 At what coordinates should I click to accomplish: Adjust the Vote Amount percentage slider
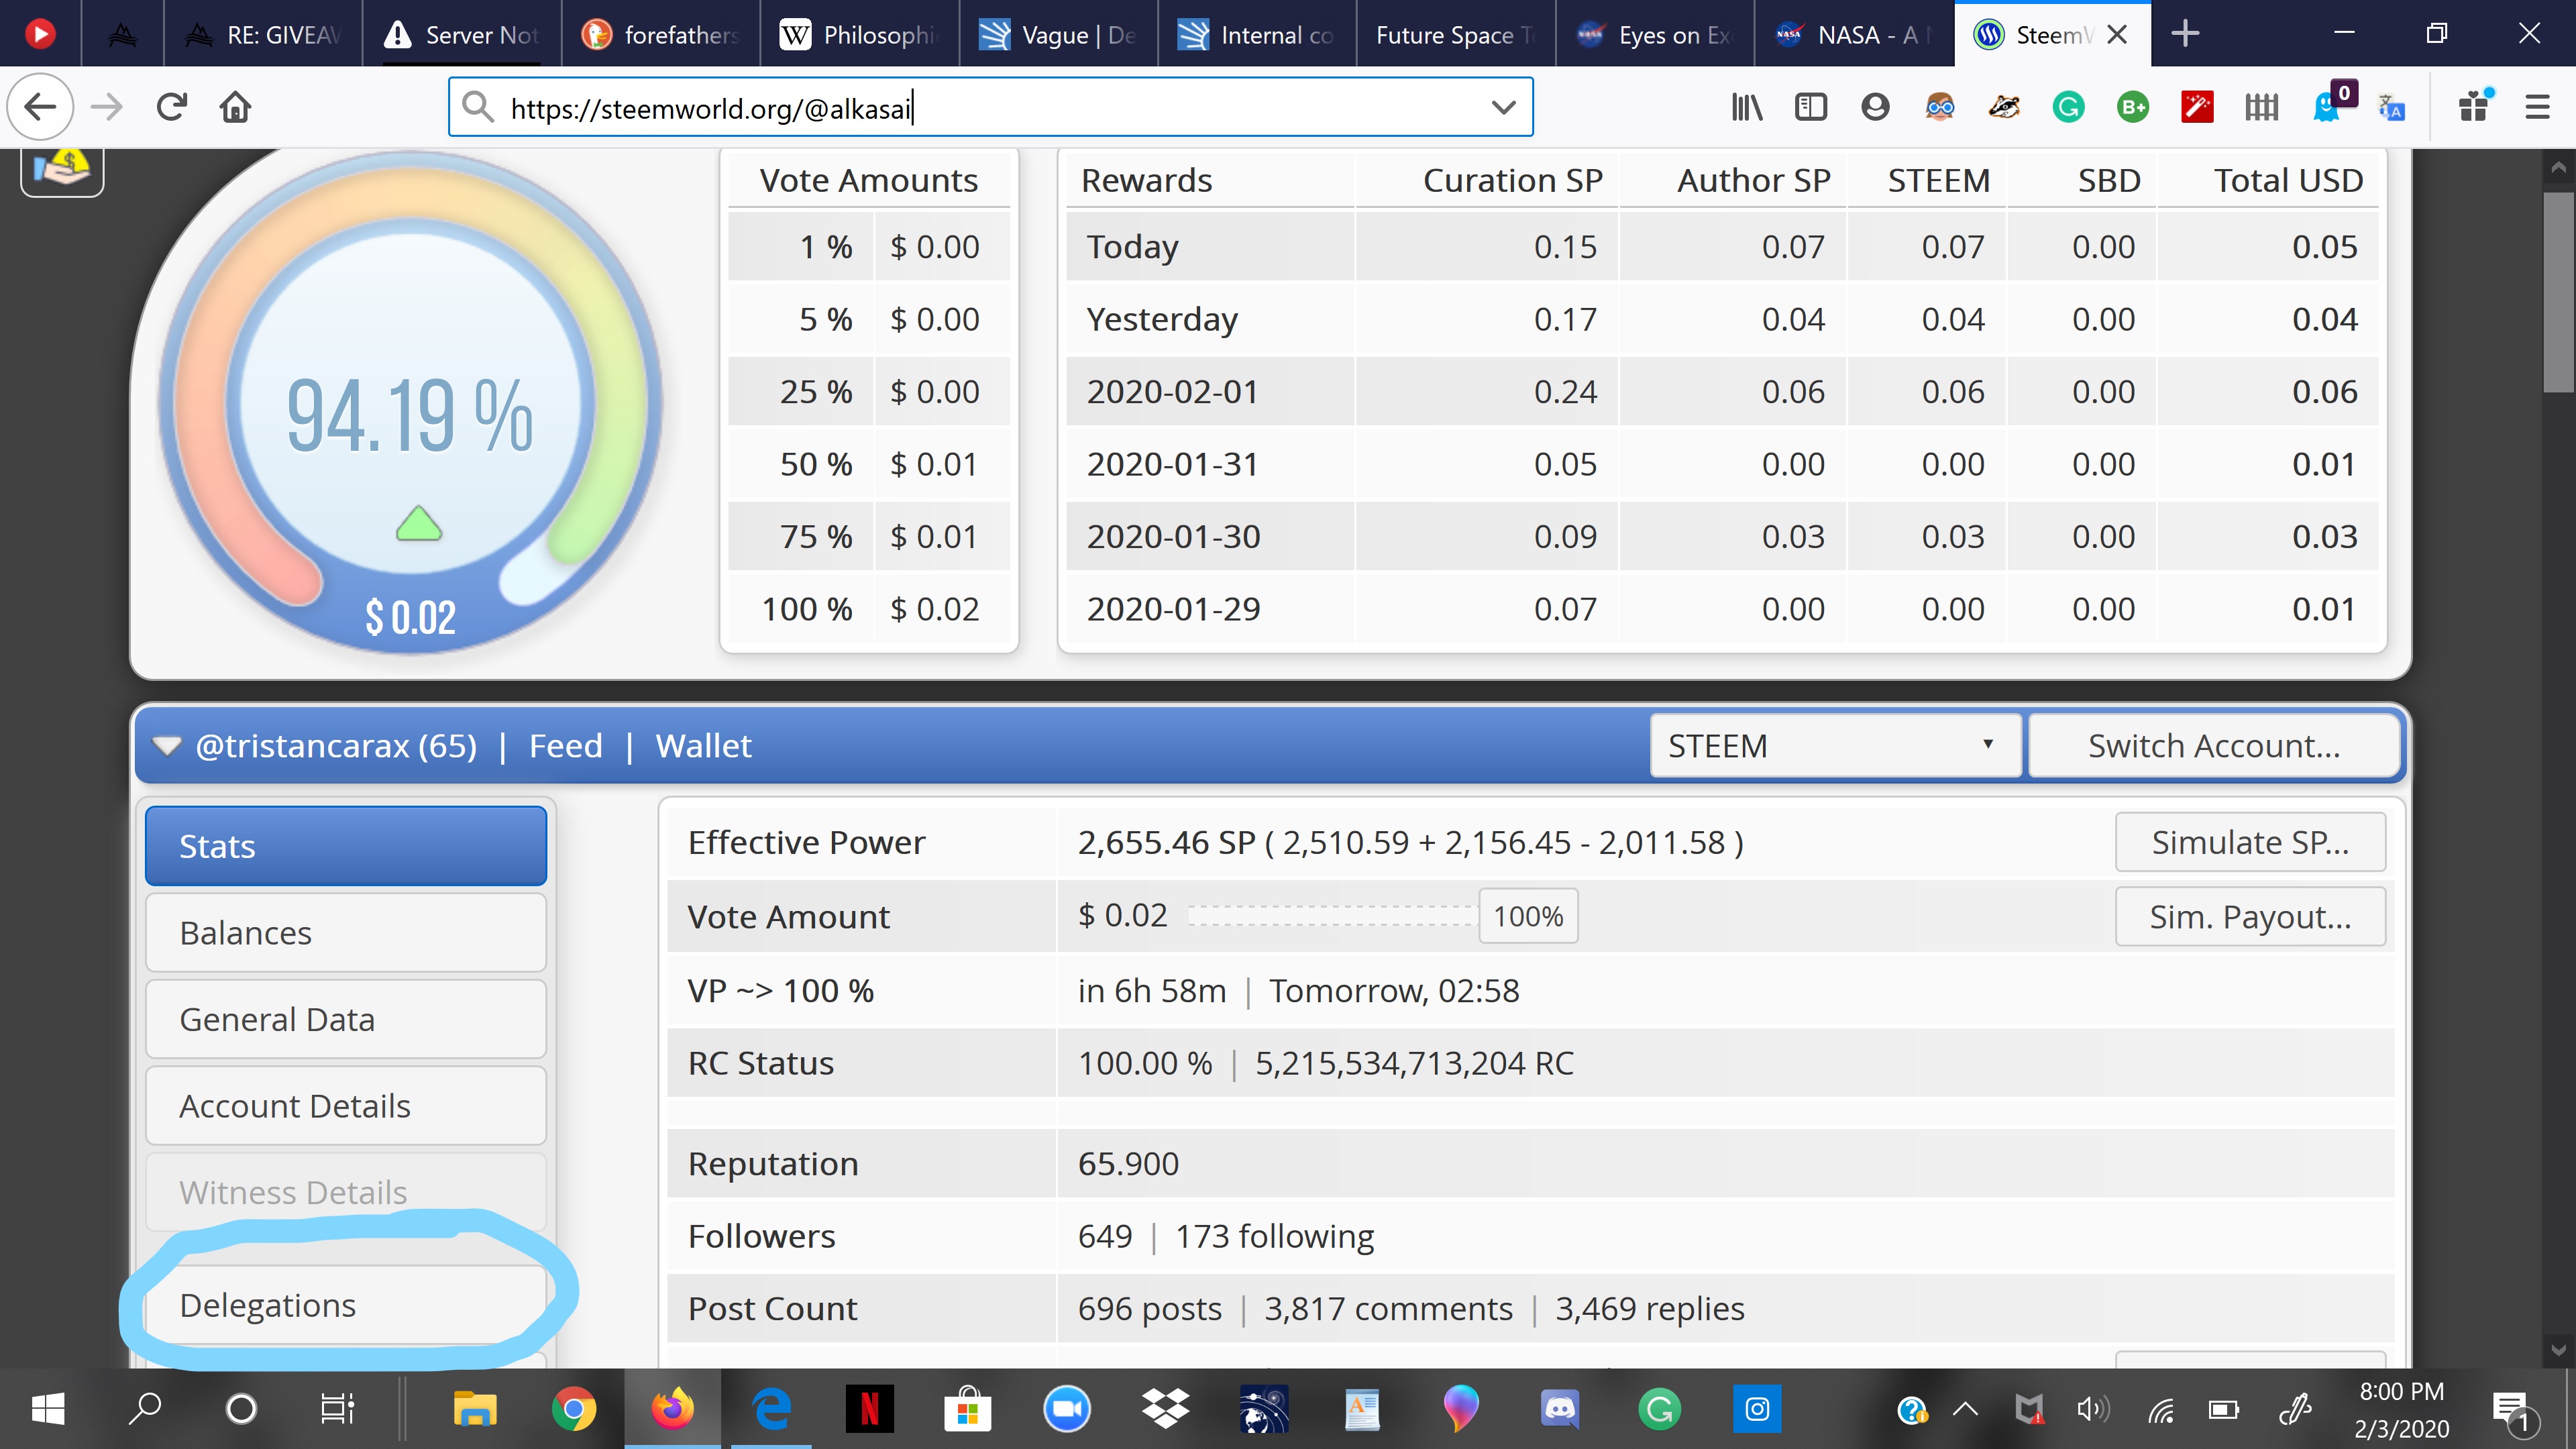pos(1528,916)
